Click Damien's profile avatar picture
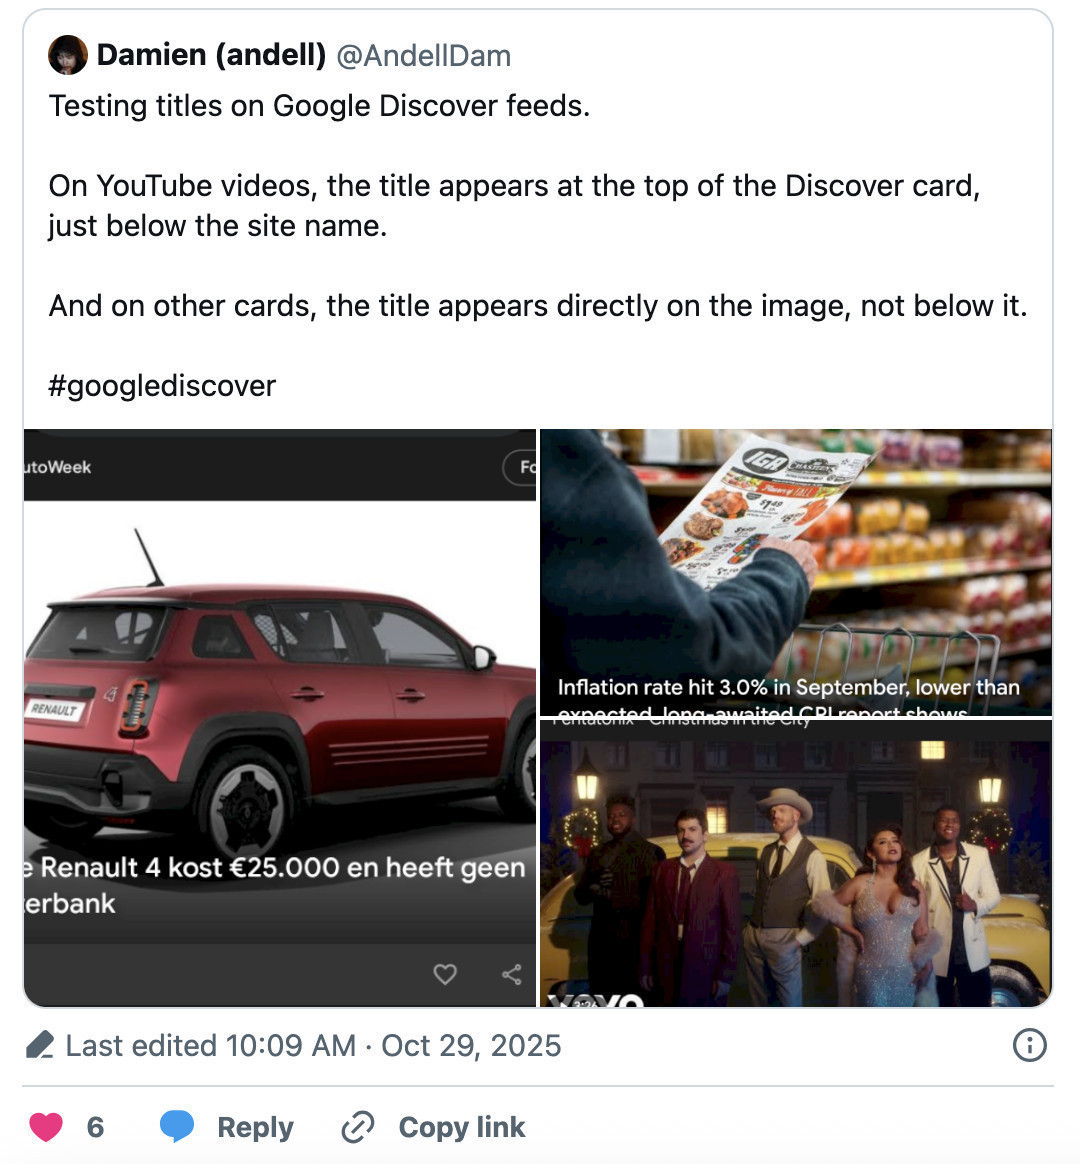The image size is (1080, 1164). [x=68, y=55]
